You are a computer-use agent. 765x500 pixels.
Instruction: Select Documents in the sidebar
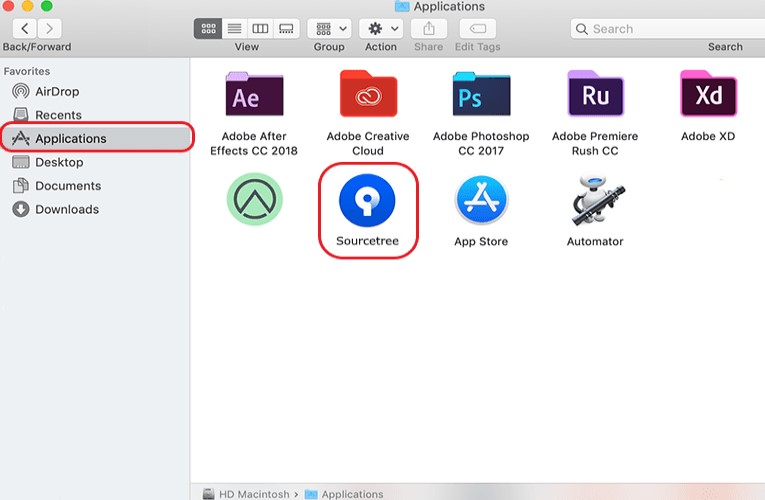[x=96, y=185]
